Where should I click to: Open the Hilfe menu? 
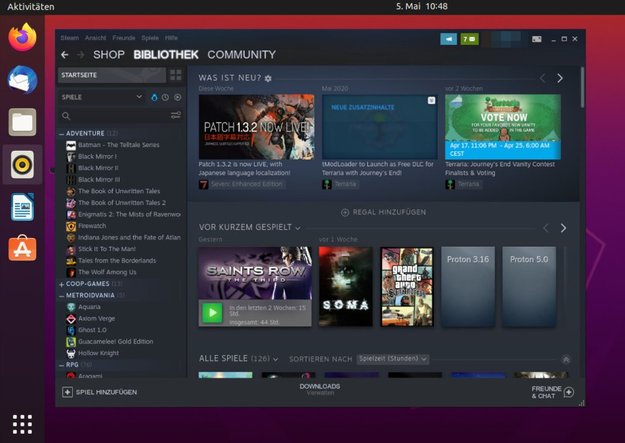[x=171, y=38]
